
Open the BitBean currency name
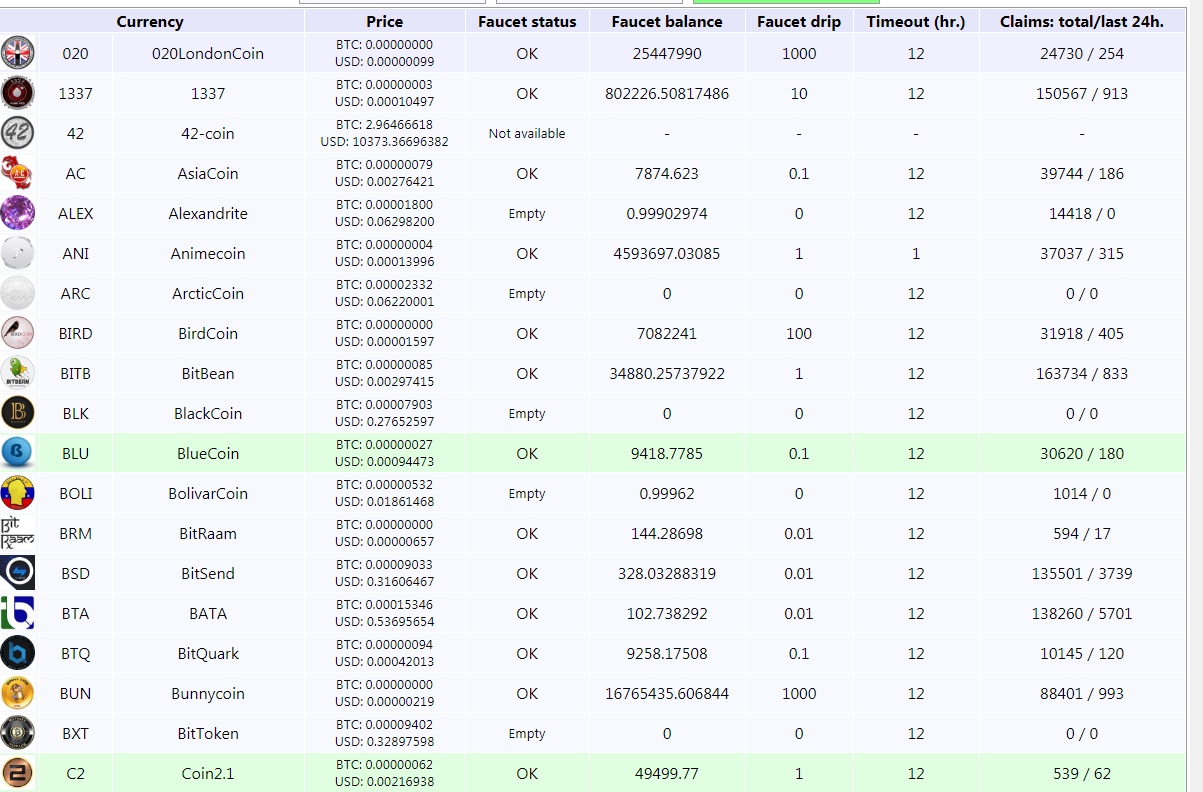tap(208, 373)
